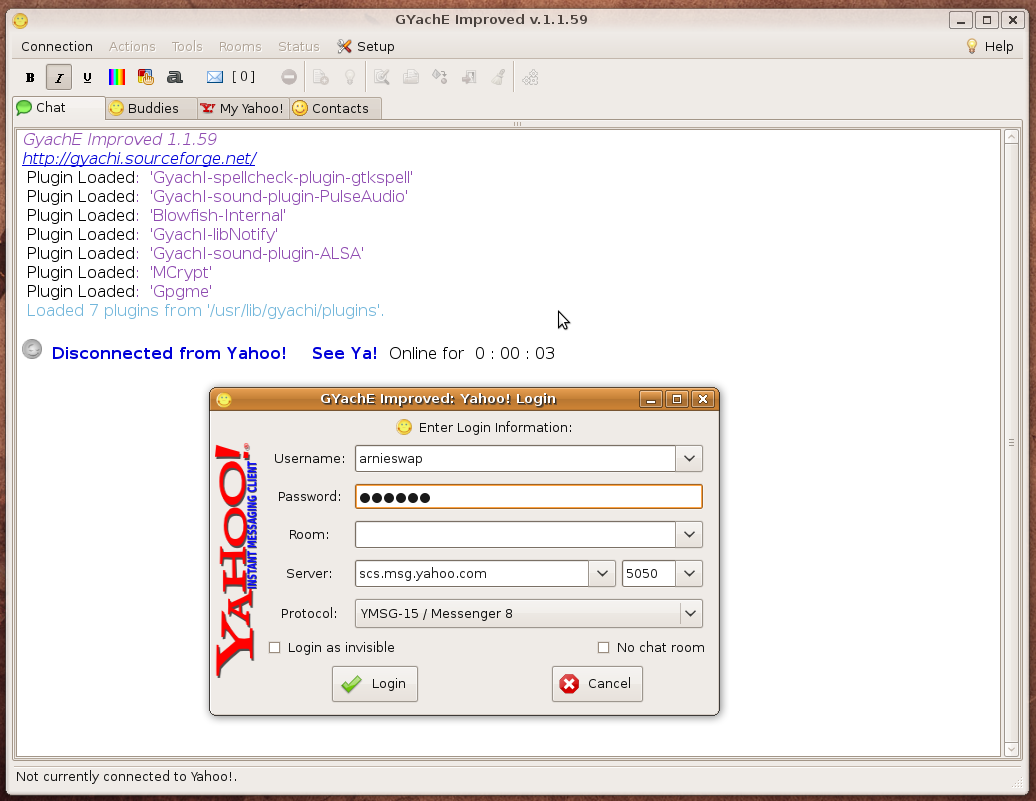Viewport: 1036px width, 801px height.
Task: Enable Login as invisible checkbox
Action: (x=275, y=648)
